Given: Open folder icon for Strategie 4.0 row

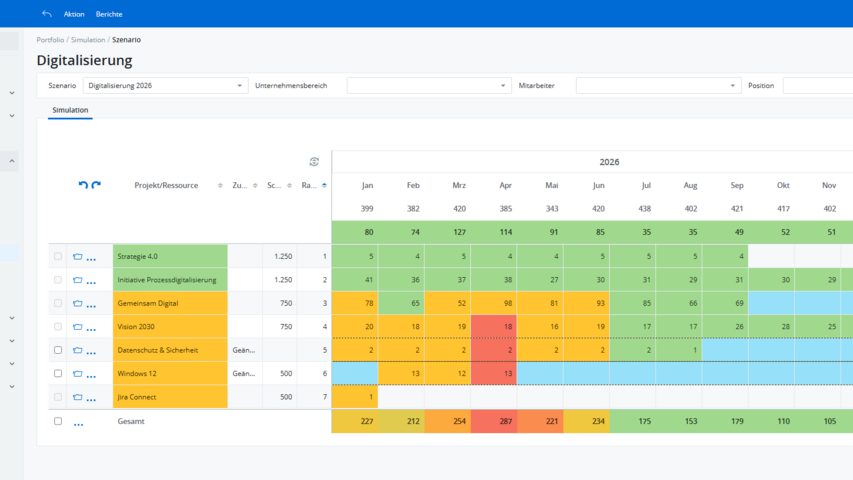Looking at the screenshot, I should click(x=77, y=257).
